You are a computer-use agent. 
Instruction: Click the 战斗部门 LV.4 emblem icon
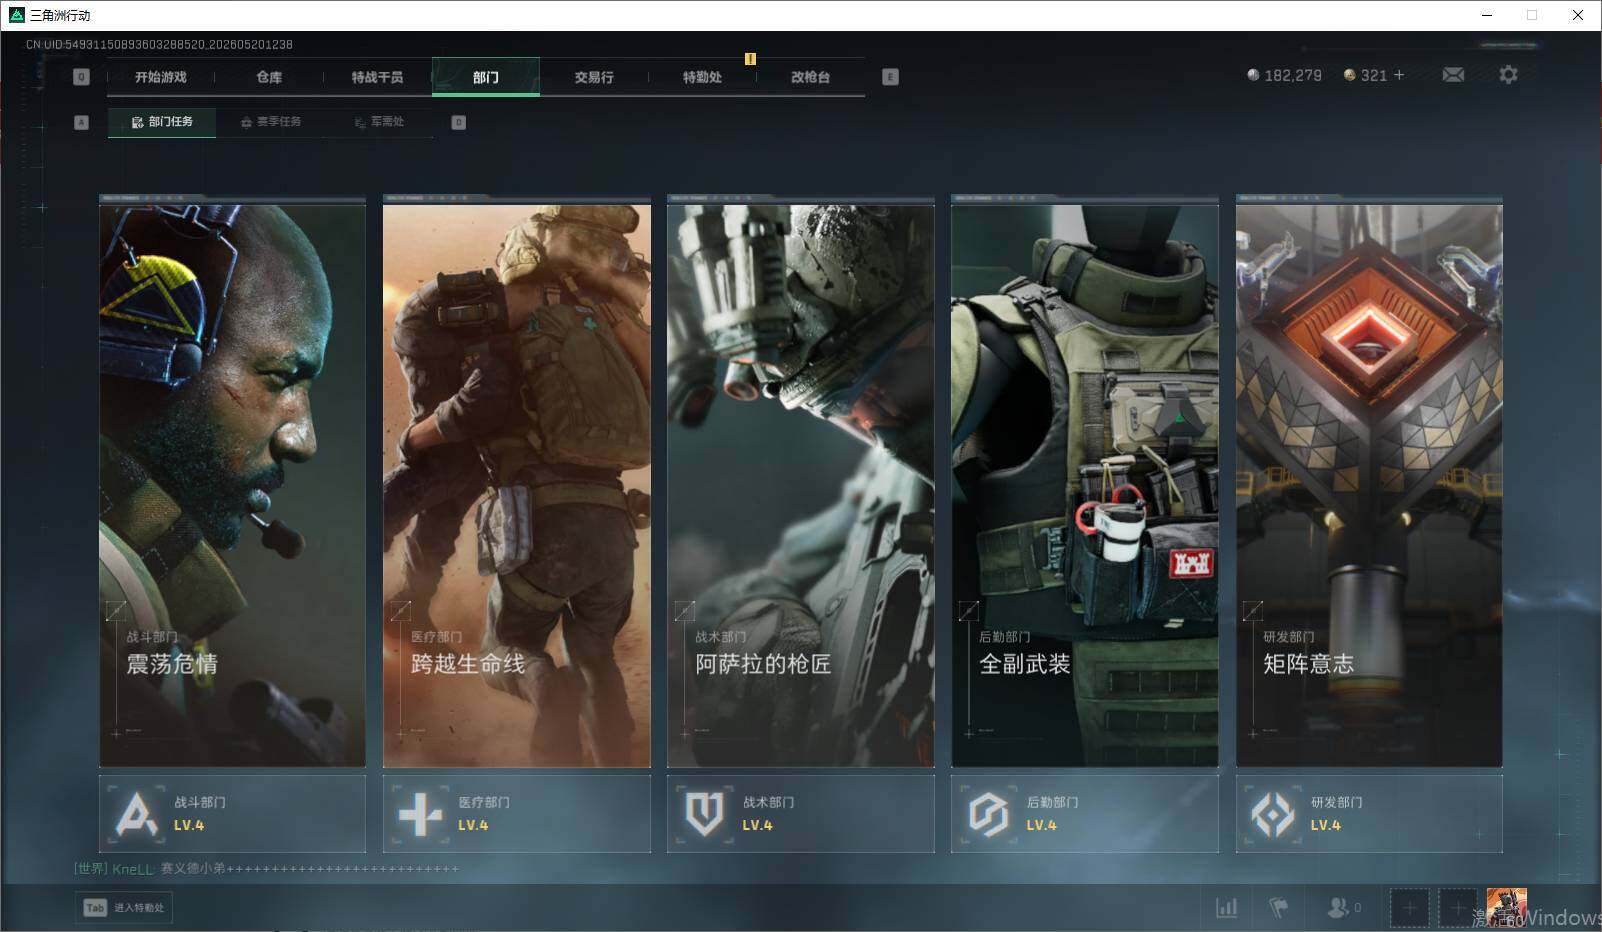[136, 814]
